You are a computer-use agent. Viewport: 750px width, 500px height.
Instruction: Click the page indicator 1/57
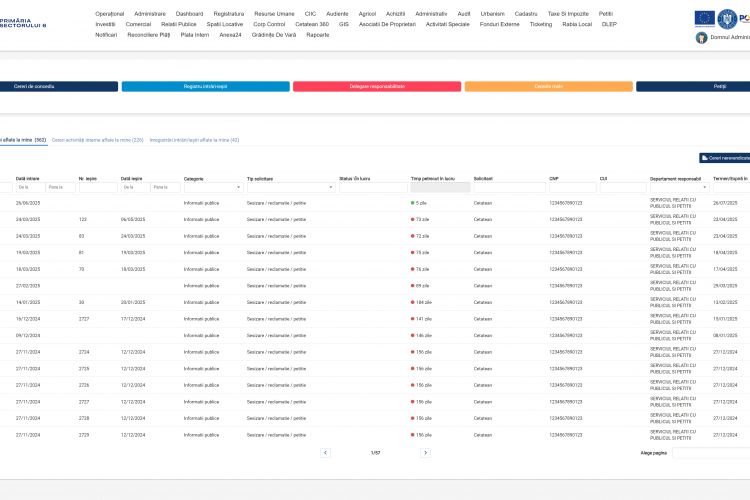point(375,453)
